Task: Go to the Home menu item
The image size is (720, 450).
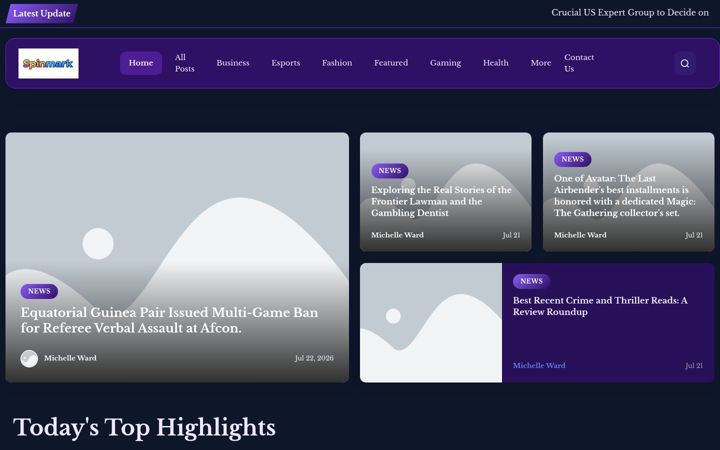Action: click(x=141, y=63)
